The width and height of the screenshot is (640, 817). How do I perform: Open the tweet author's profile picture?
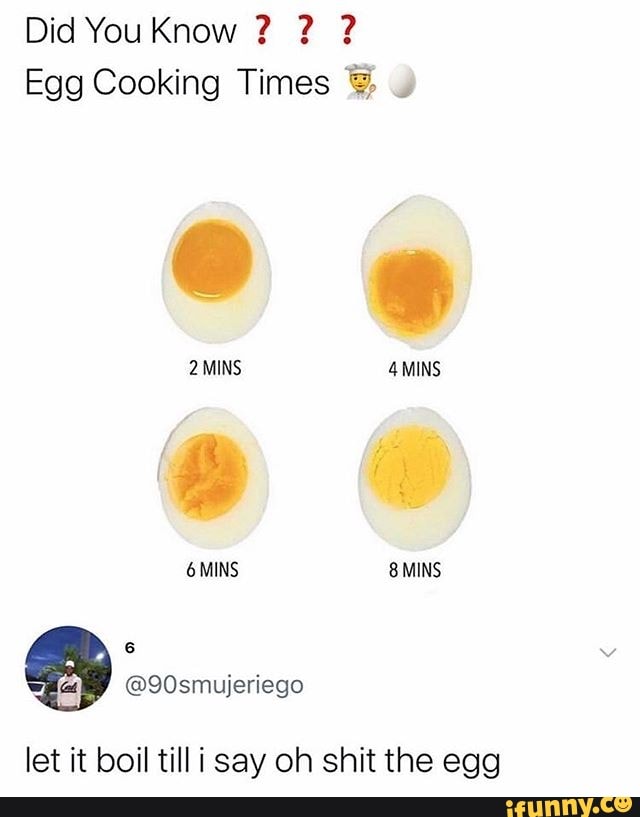[x=67, y=669]
